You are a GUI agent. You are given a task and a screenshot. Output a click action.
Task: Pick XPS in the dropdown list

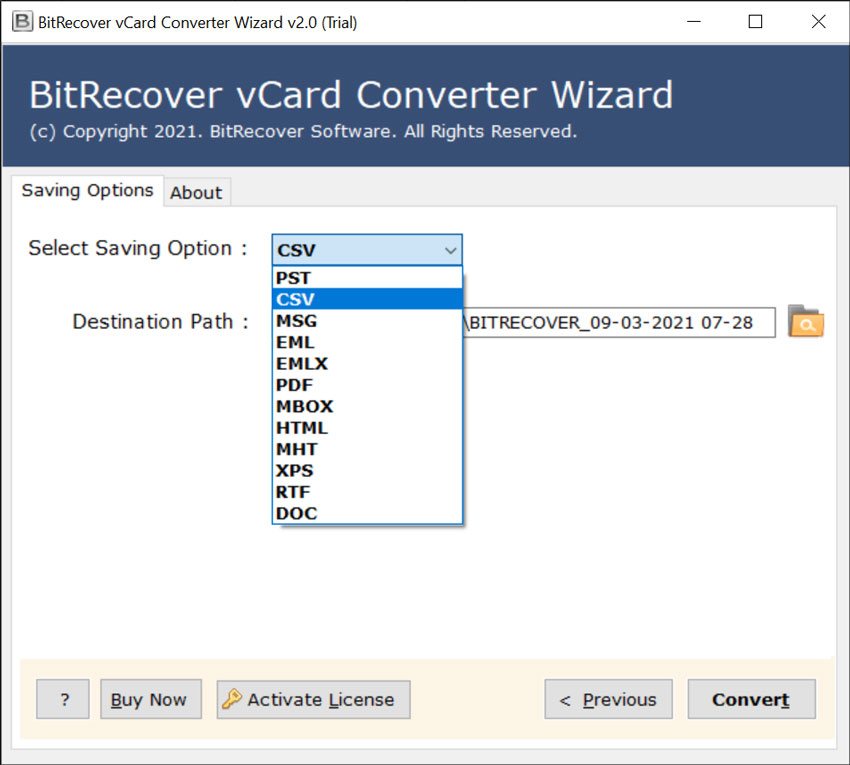367,470
